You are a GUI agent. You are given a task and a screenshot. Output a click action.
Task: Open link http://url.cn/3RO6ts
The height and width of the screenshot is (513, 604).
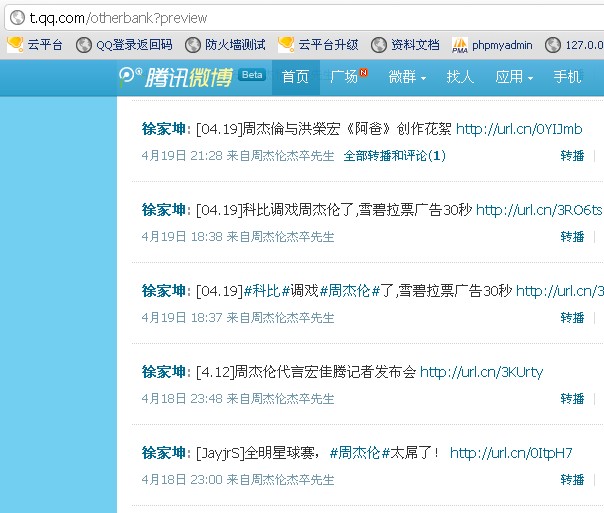coord(539,210)
